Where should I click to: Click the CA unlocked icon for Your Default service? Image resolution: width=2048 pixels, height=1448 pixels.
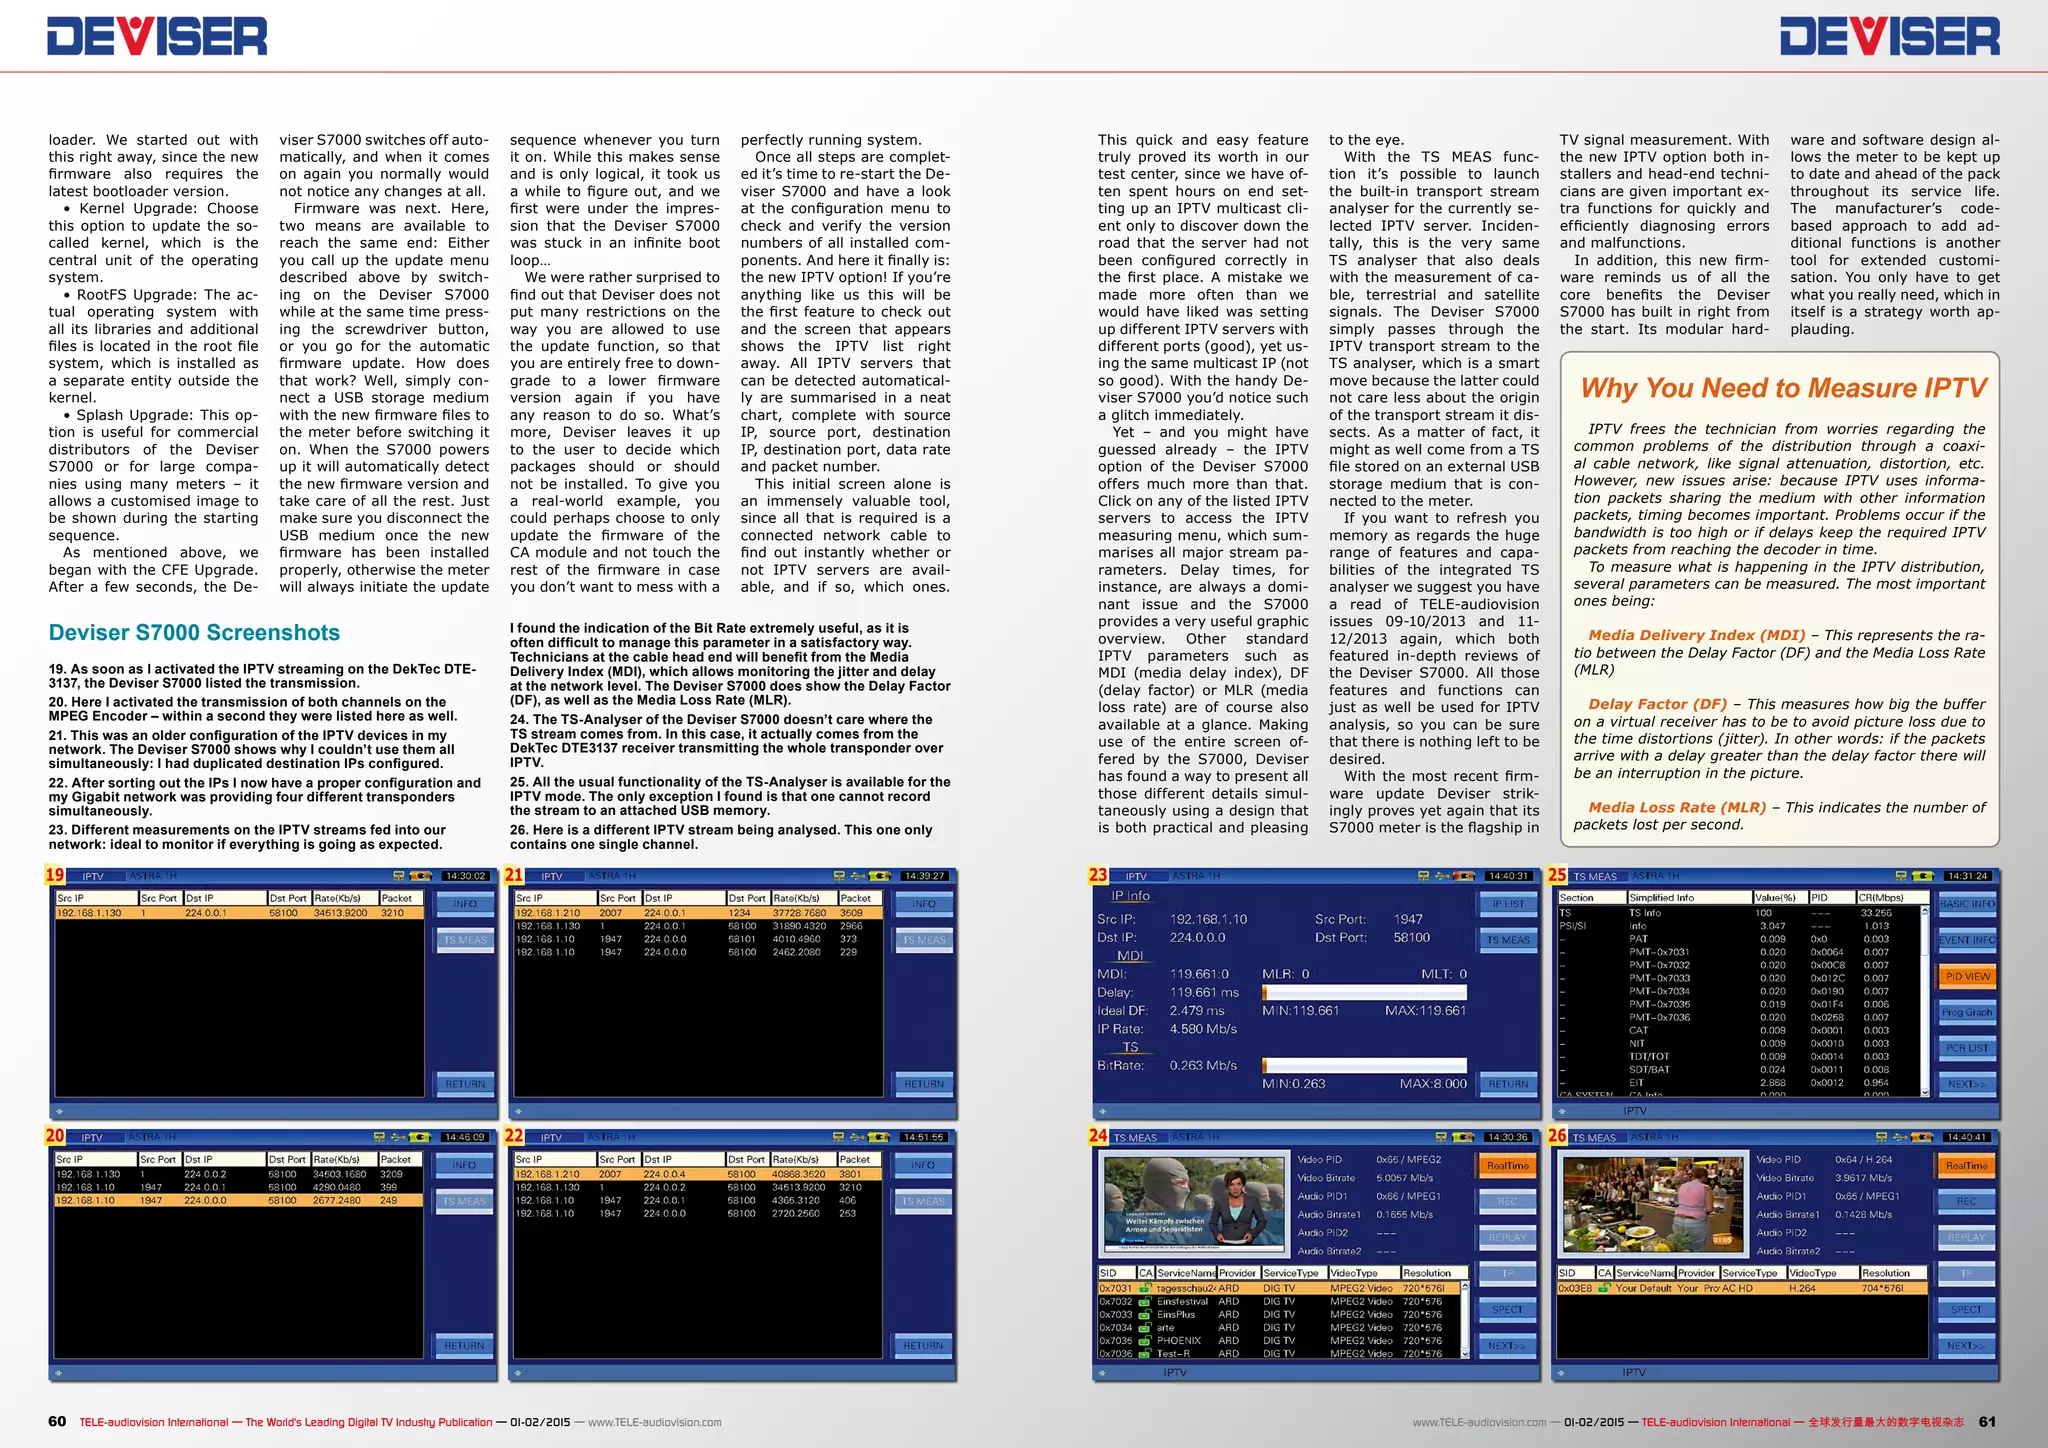[x=1604, y=1288]
